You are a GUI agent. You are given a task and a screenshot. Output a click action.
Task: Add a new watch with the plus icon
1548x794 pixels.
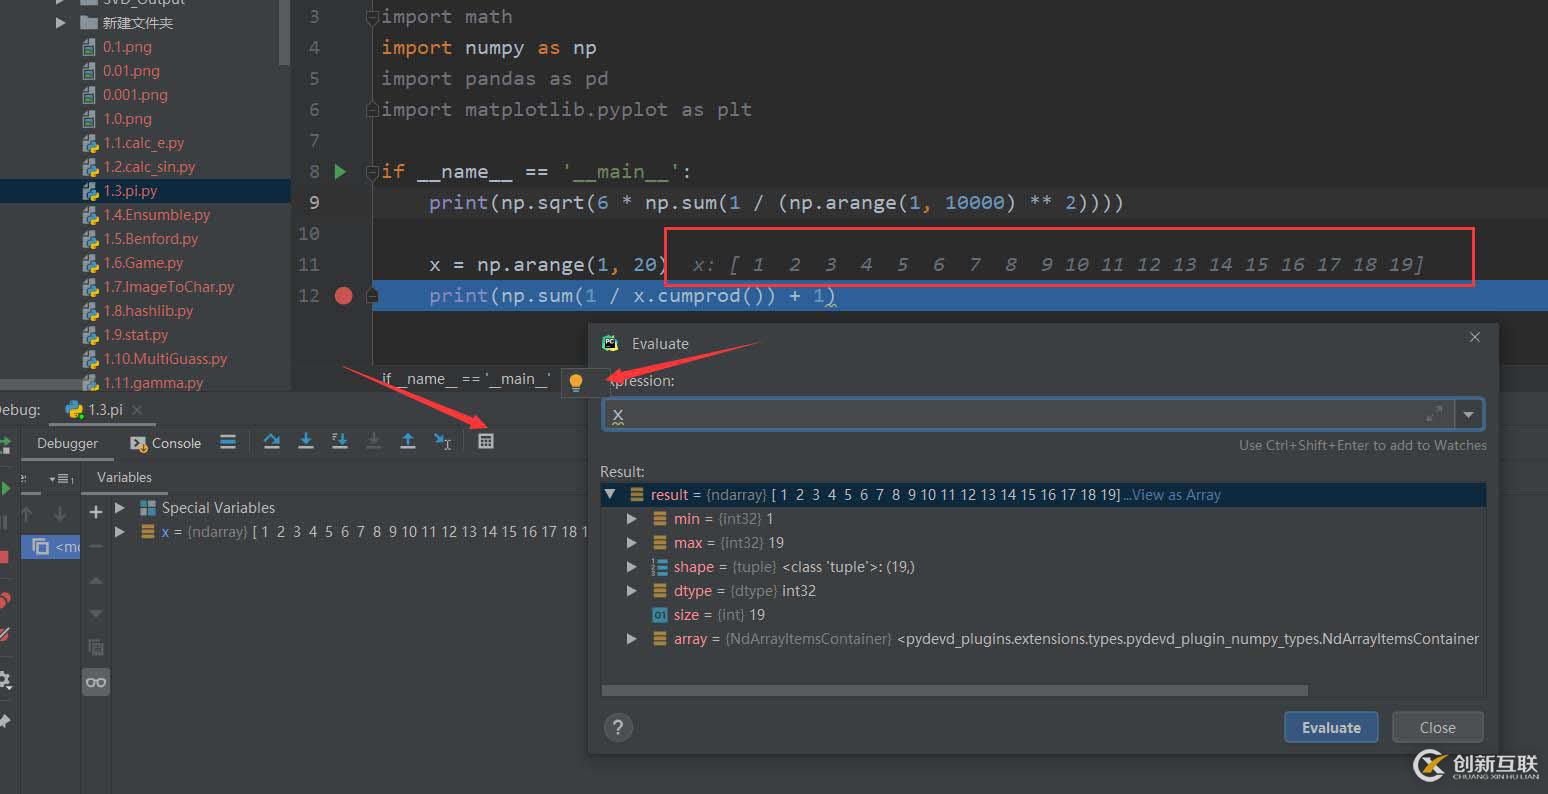click(96, 512)
